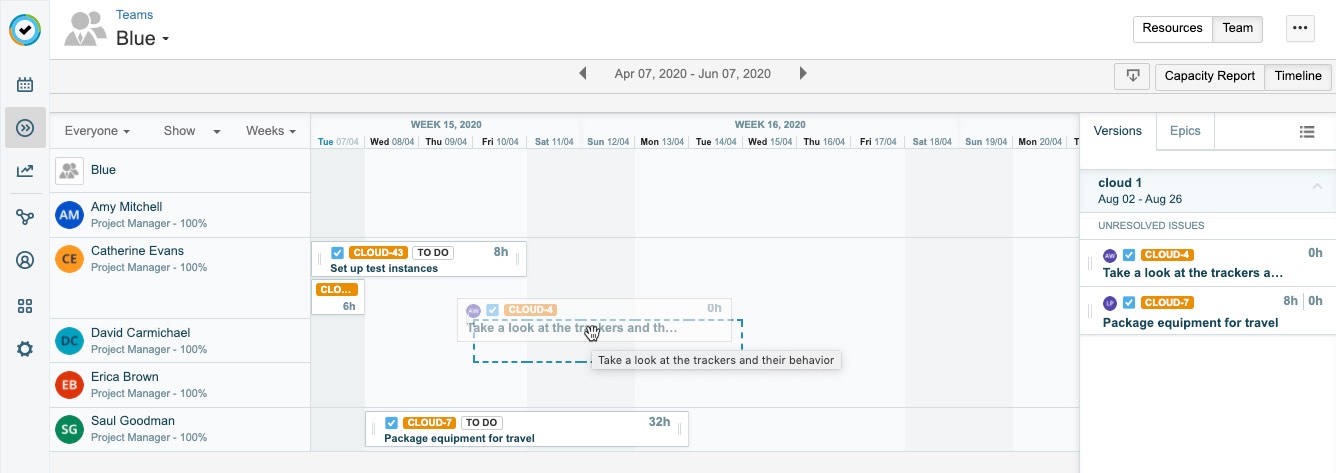
Task: Toggle checkbox icon on CLOUD-7 panel issue
Action: [x=1129, y=303]
